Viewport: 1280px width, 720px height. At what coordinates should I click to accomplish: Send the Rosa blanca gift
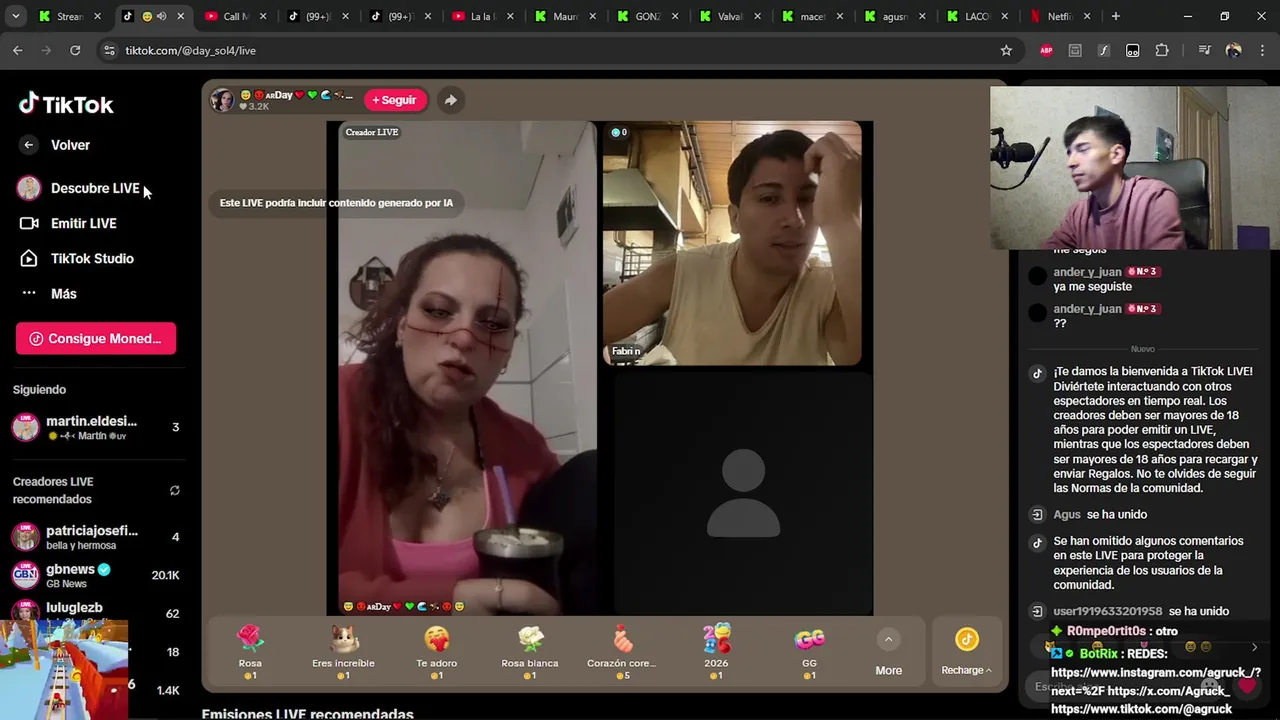pyautogui.click(x=530, y=653)
